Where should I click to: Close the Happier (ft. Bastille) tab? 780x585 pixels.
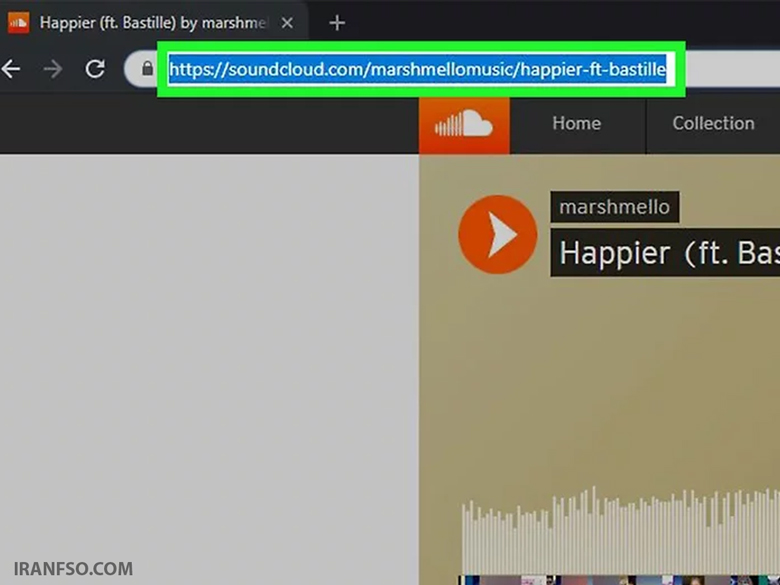coord(287,23)
